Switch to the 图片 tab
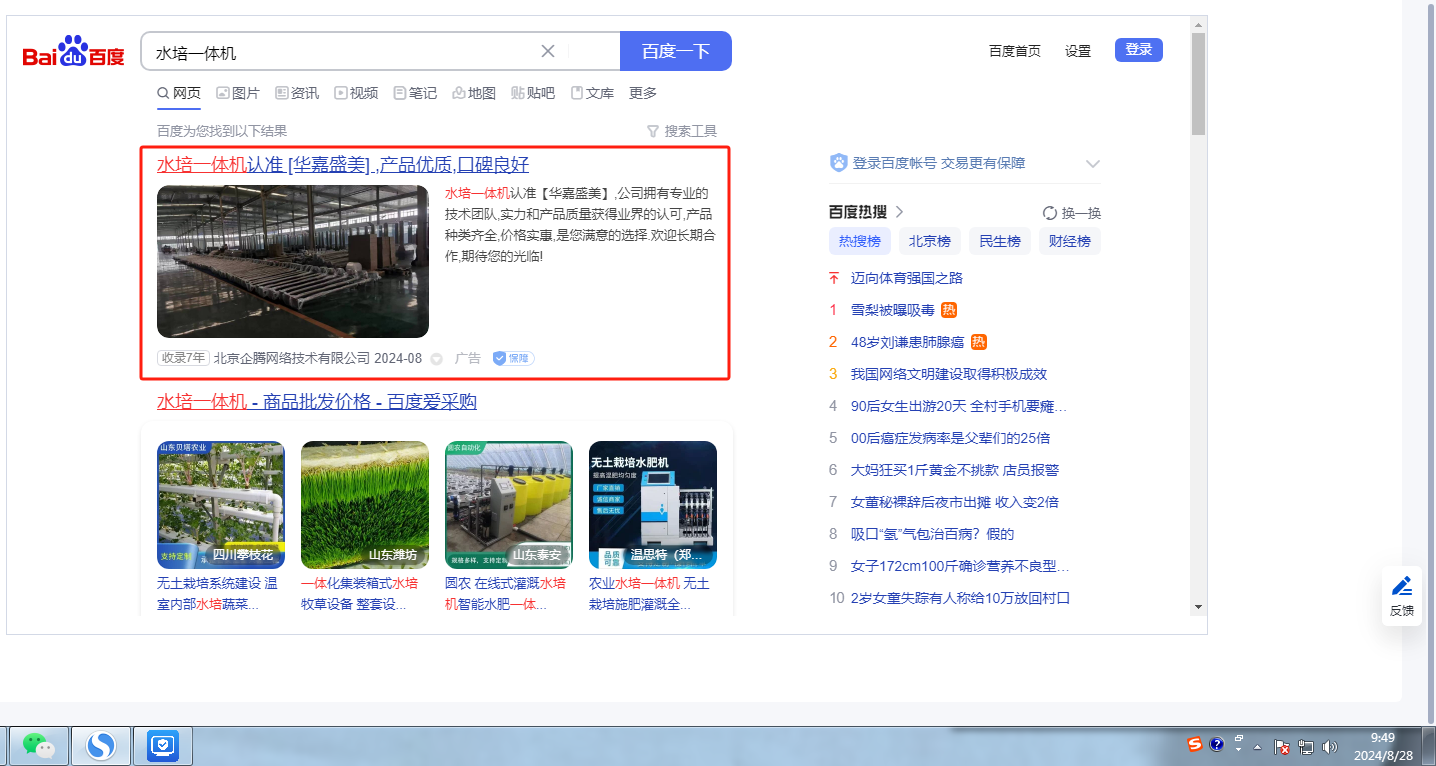Viewport: 1436px width, 766px height. pos(238,93)
